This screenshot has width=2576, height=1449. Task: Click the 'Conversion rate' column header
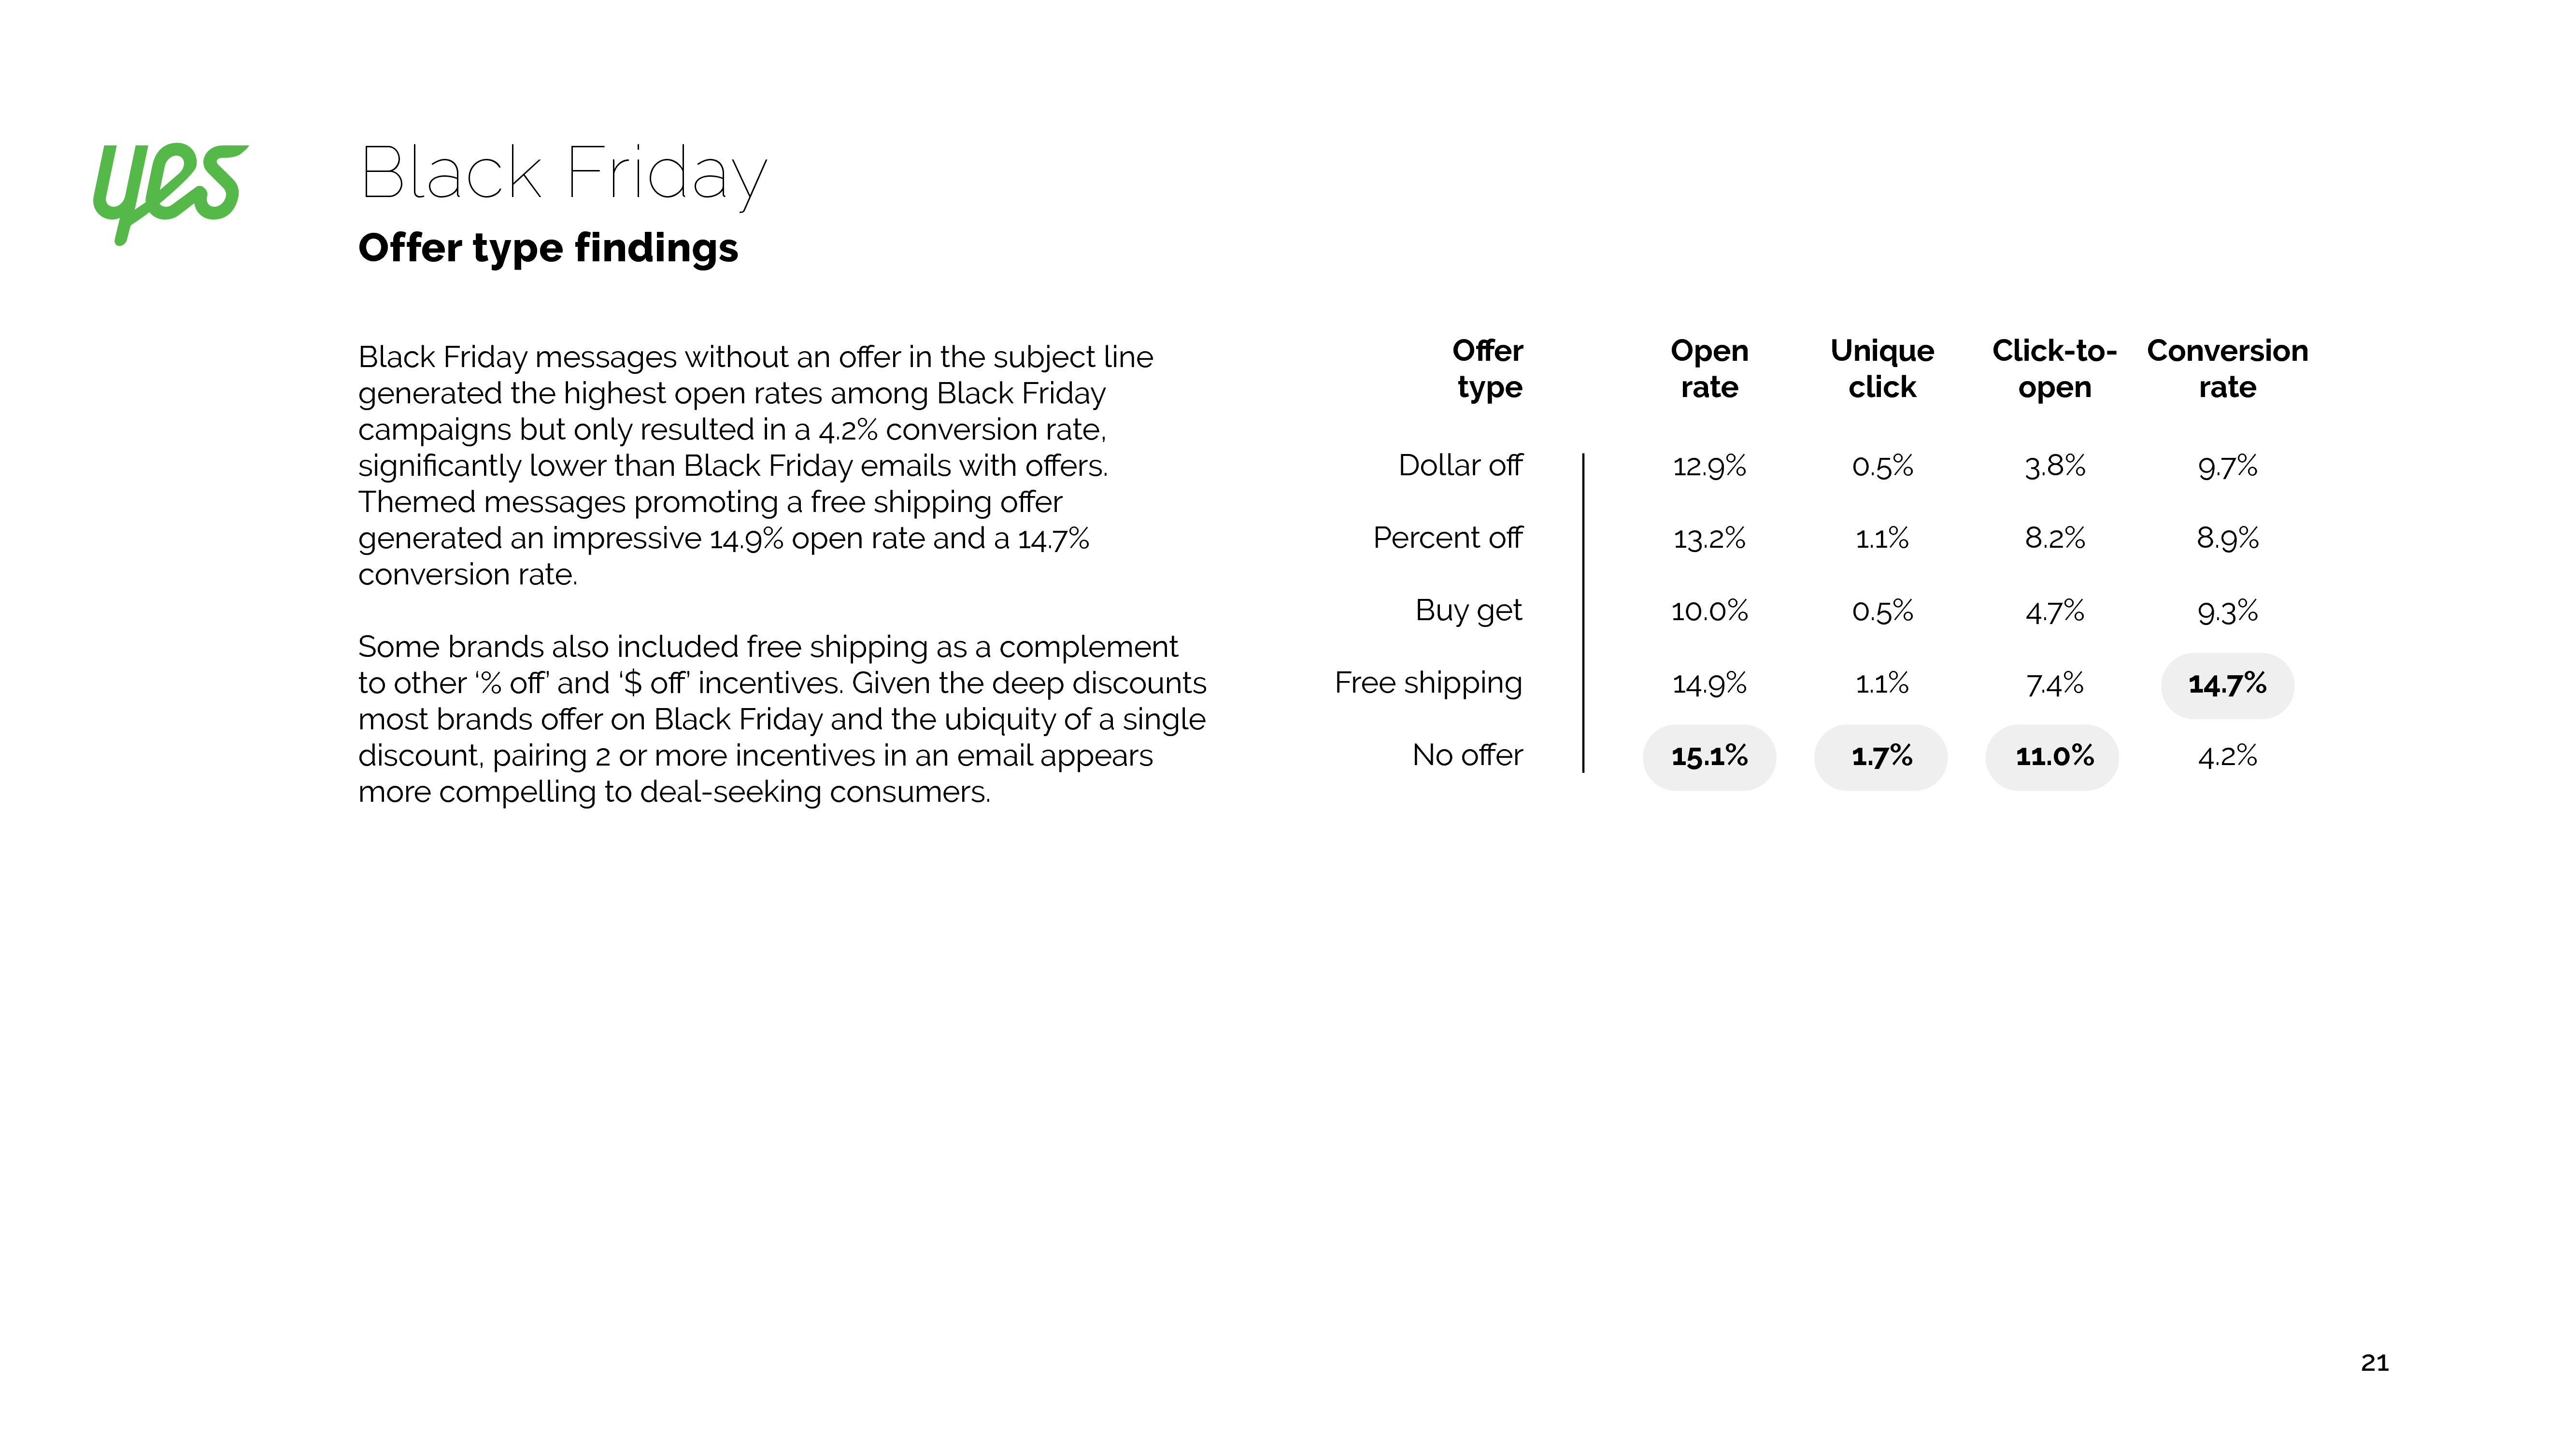pos(2227,369)
